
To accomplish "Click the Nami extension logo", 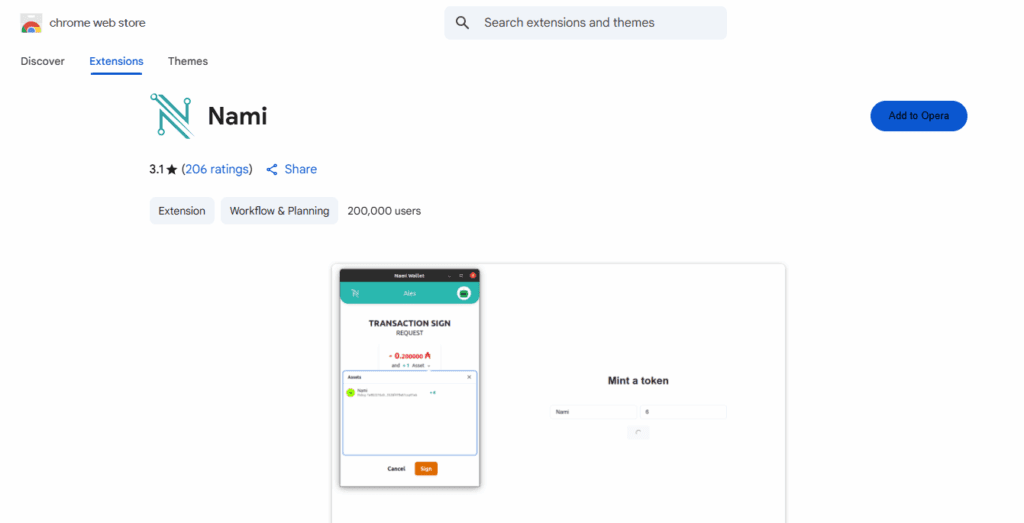I will [x=171, y=116].
